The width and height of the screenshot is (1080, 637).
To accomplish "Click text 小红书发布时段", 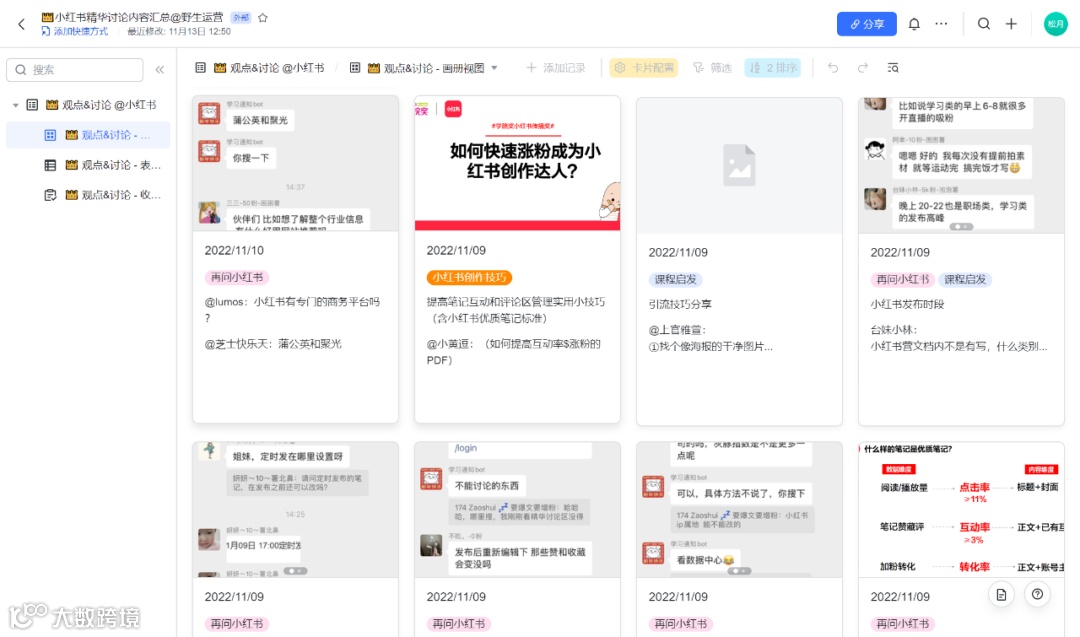I will pos(906,304).
